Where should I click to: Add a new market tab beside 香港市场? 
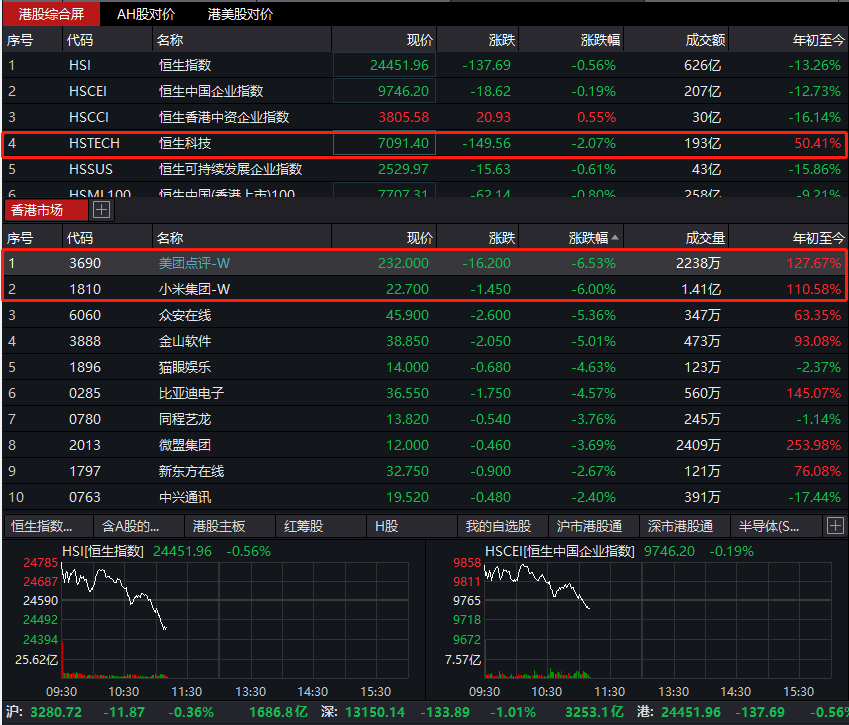coord(102,210)
